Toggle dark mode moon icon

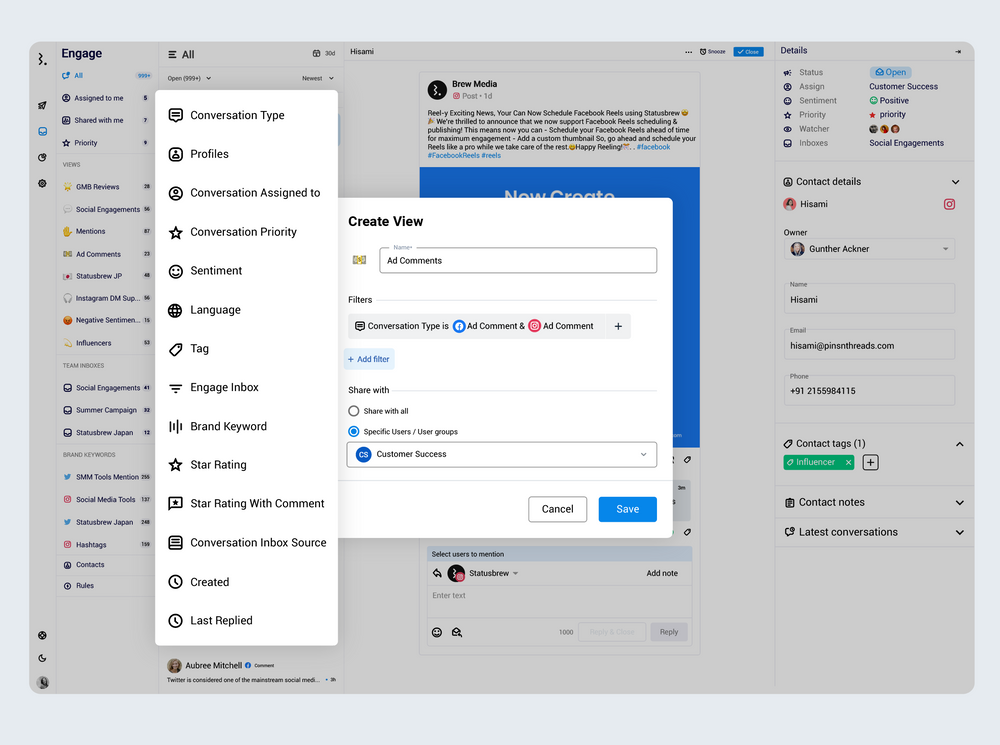(42, 658)
